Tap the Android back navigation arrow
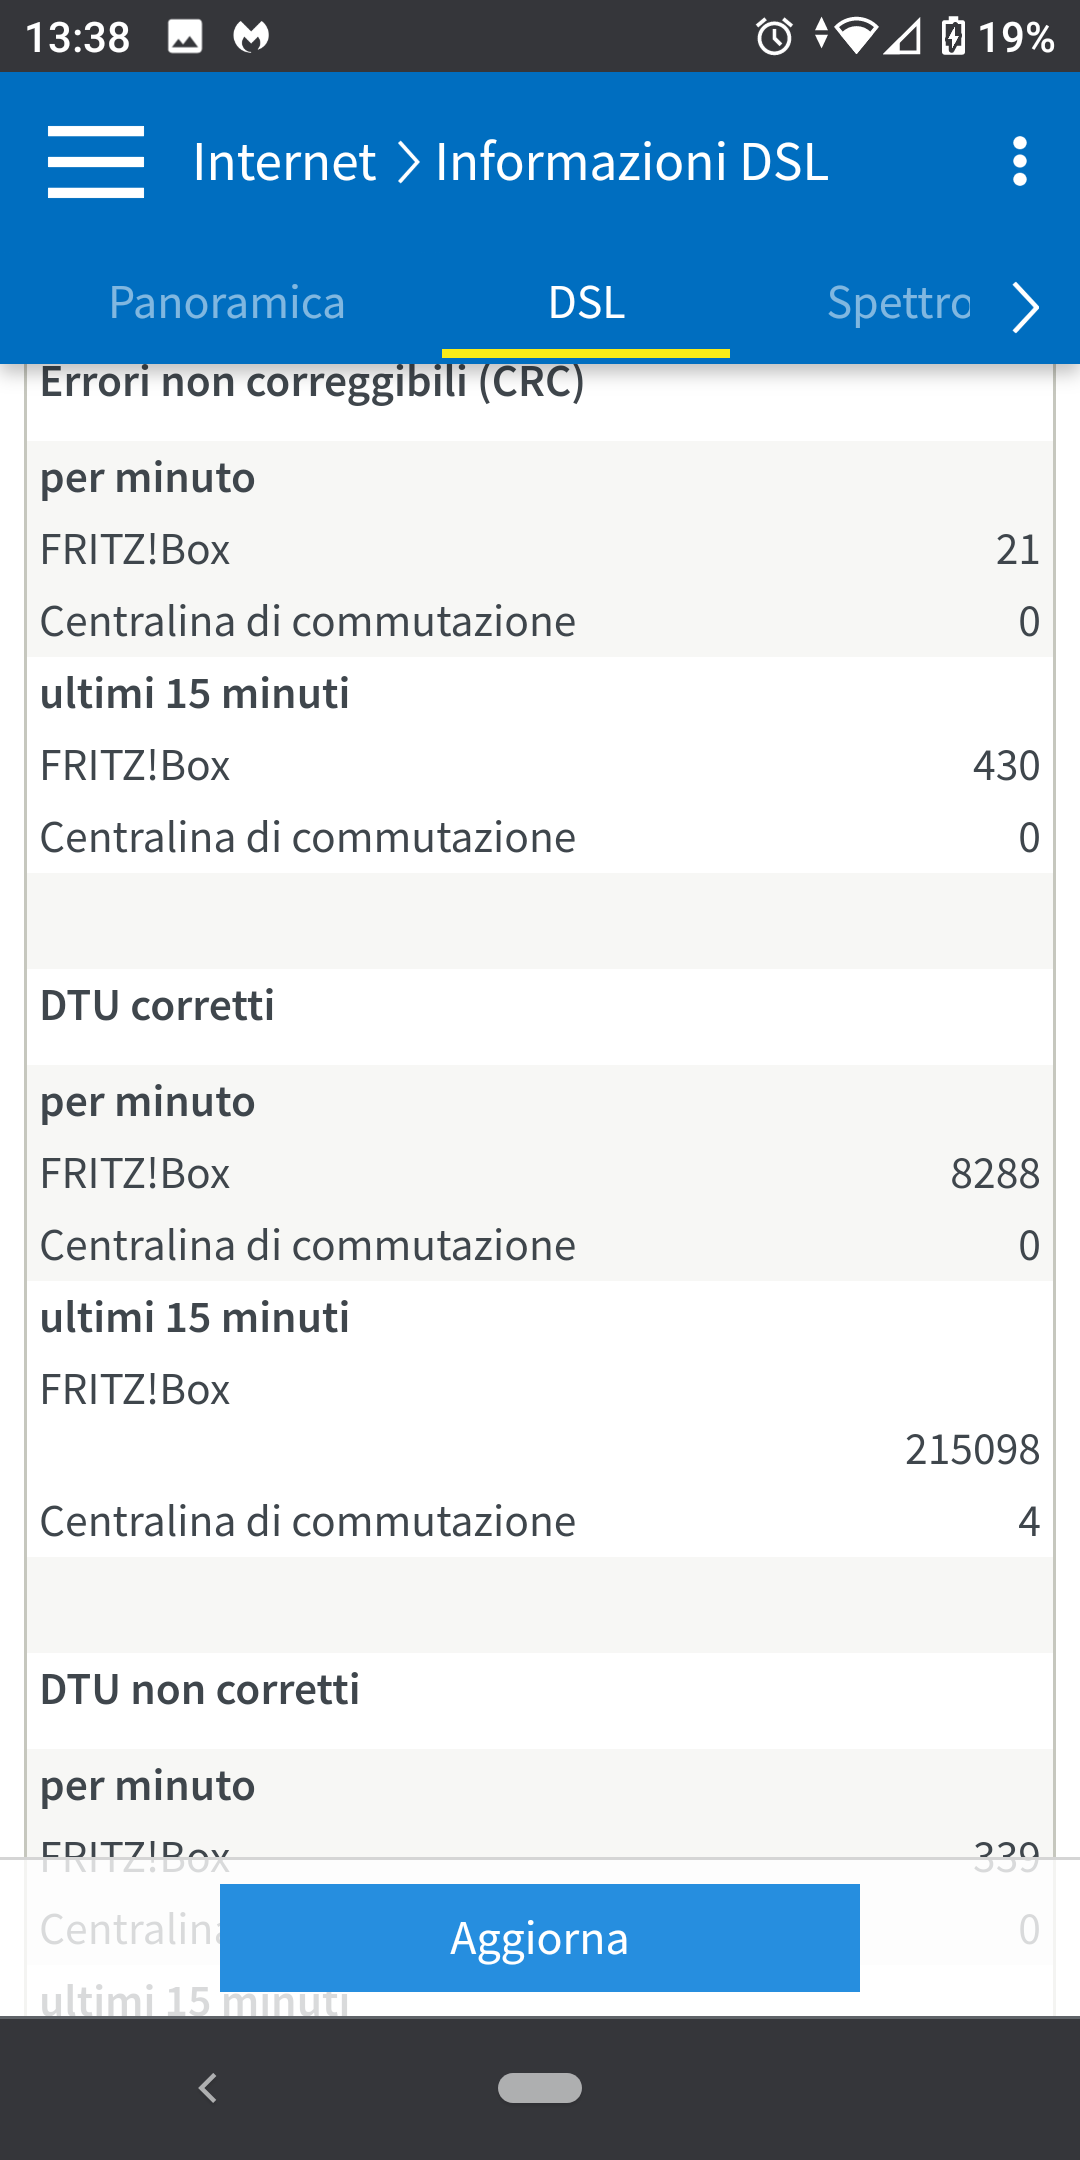Image resolution: width=1080 pixels, height=2160 pixels. (x=208, y=2088)
